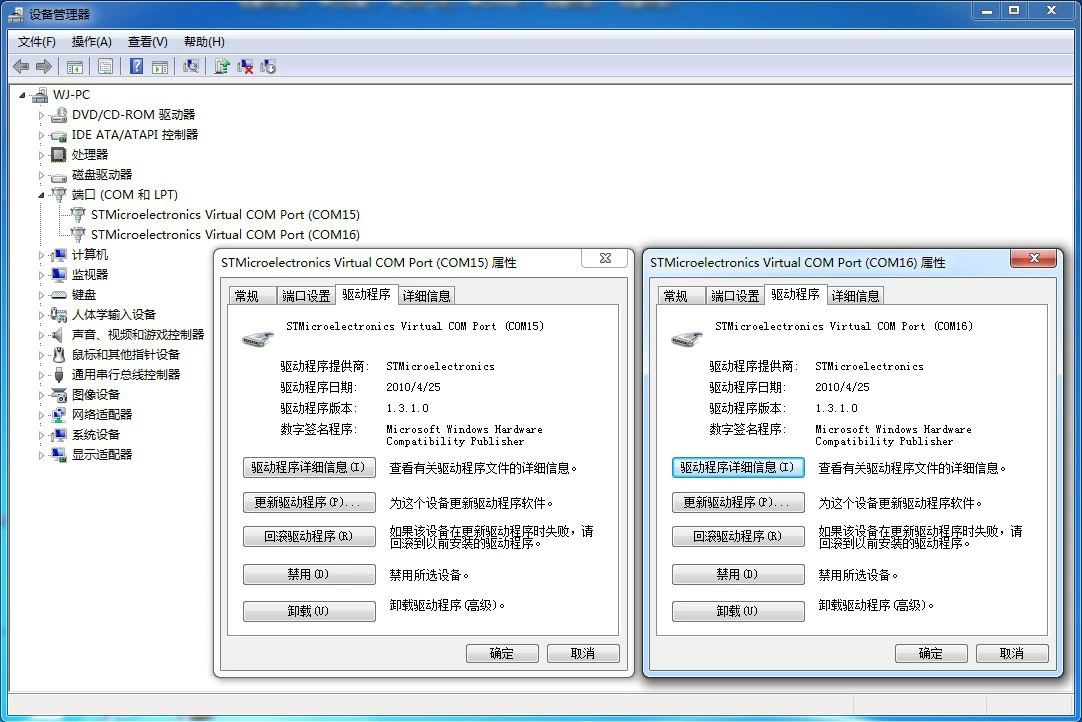Click 禁用(D) in COM15 dialog

point(309,574)
